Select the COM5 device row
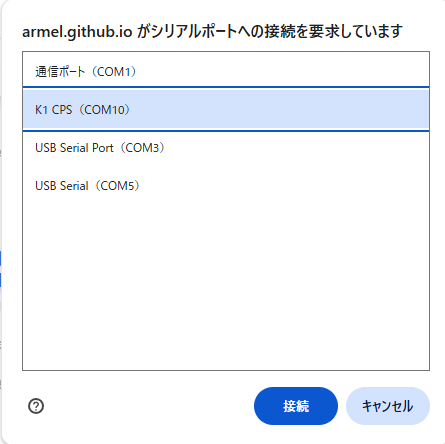This screenshot has height=444, width=445. coord(226,186)
